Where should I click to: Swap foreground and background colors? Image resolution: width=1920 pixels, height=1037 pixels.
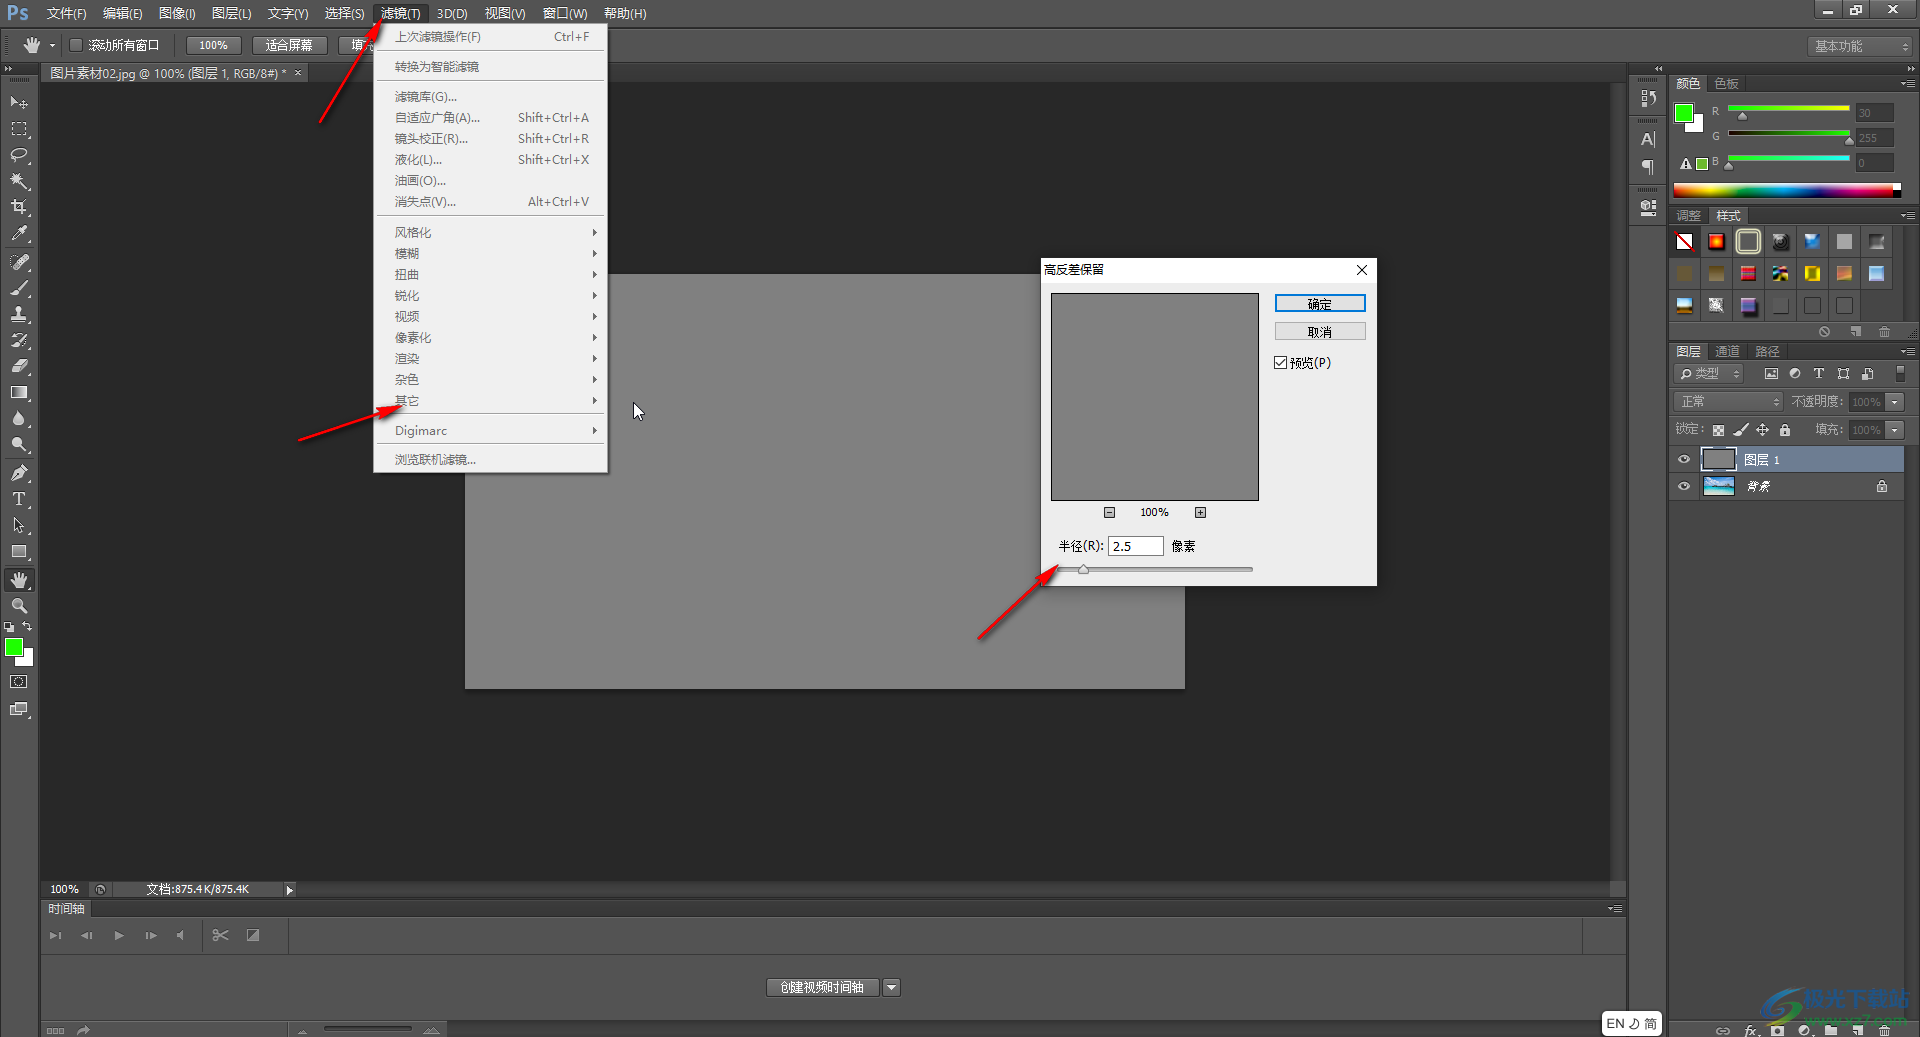[27, 627]
